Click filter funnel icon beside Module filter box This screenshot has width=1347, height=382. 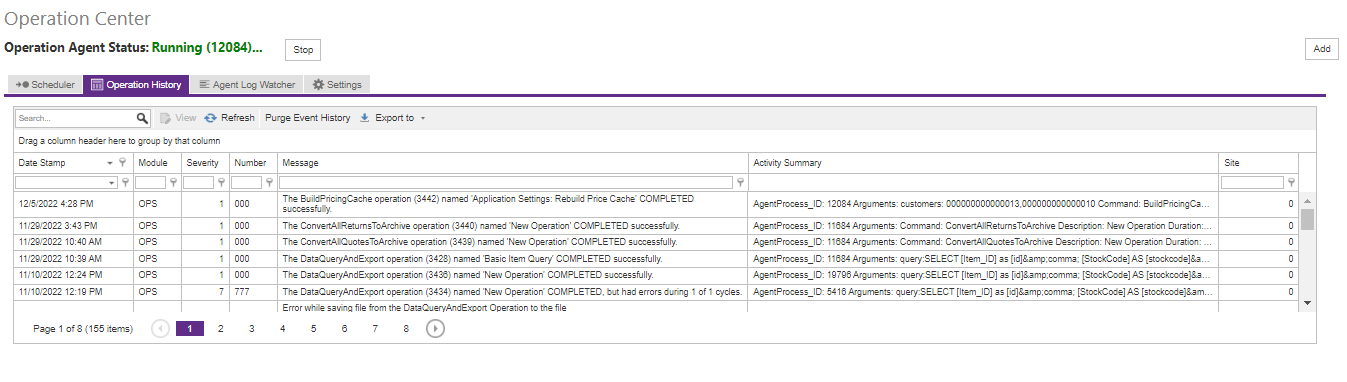(174, 183)
